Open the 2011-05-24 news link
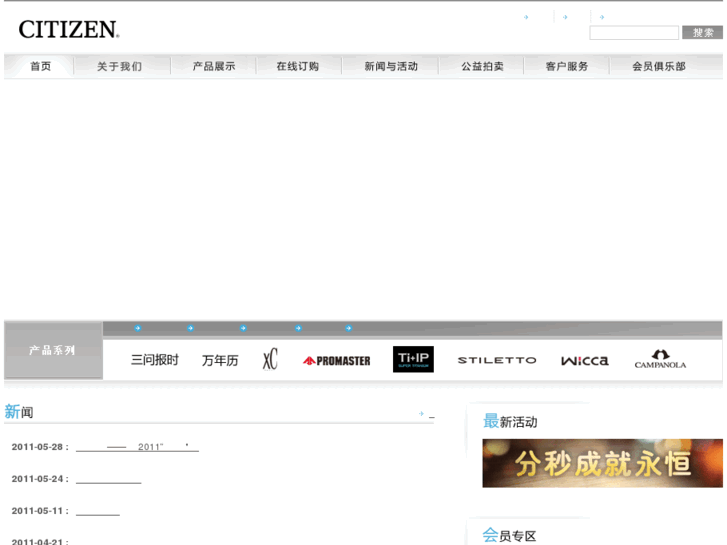The height and width of the screenshot is (545, 727). coord(108,479)
